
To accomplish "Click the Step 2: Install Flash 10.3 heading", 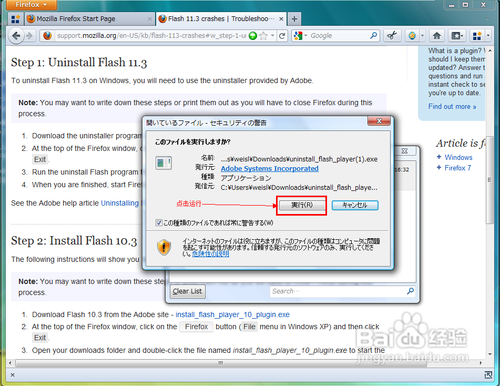I will [74, 241].
